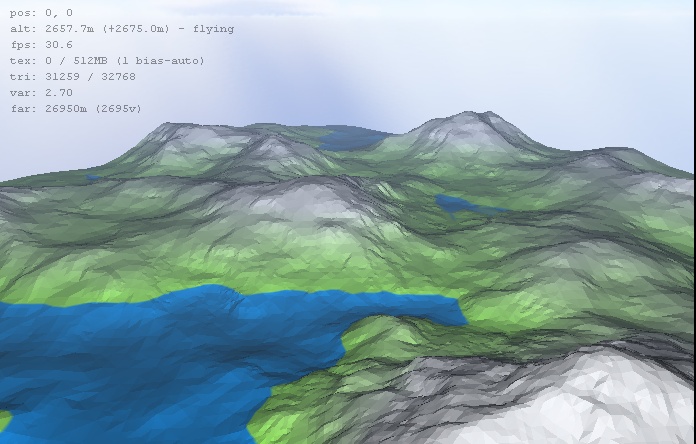Select the "var: 2.70" value line

point(41,93)
